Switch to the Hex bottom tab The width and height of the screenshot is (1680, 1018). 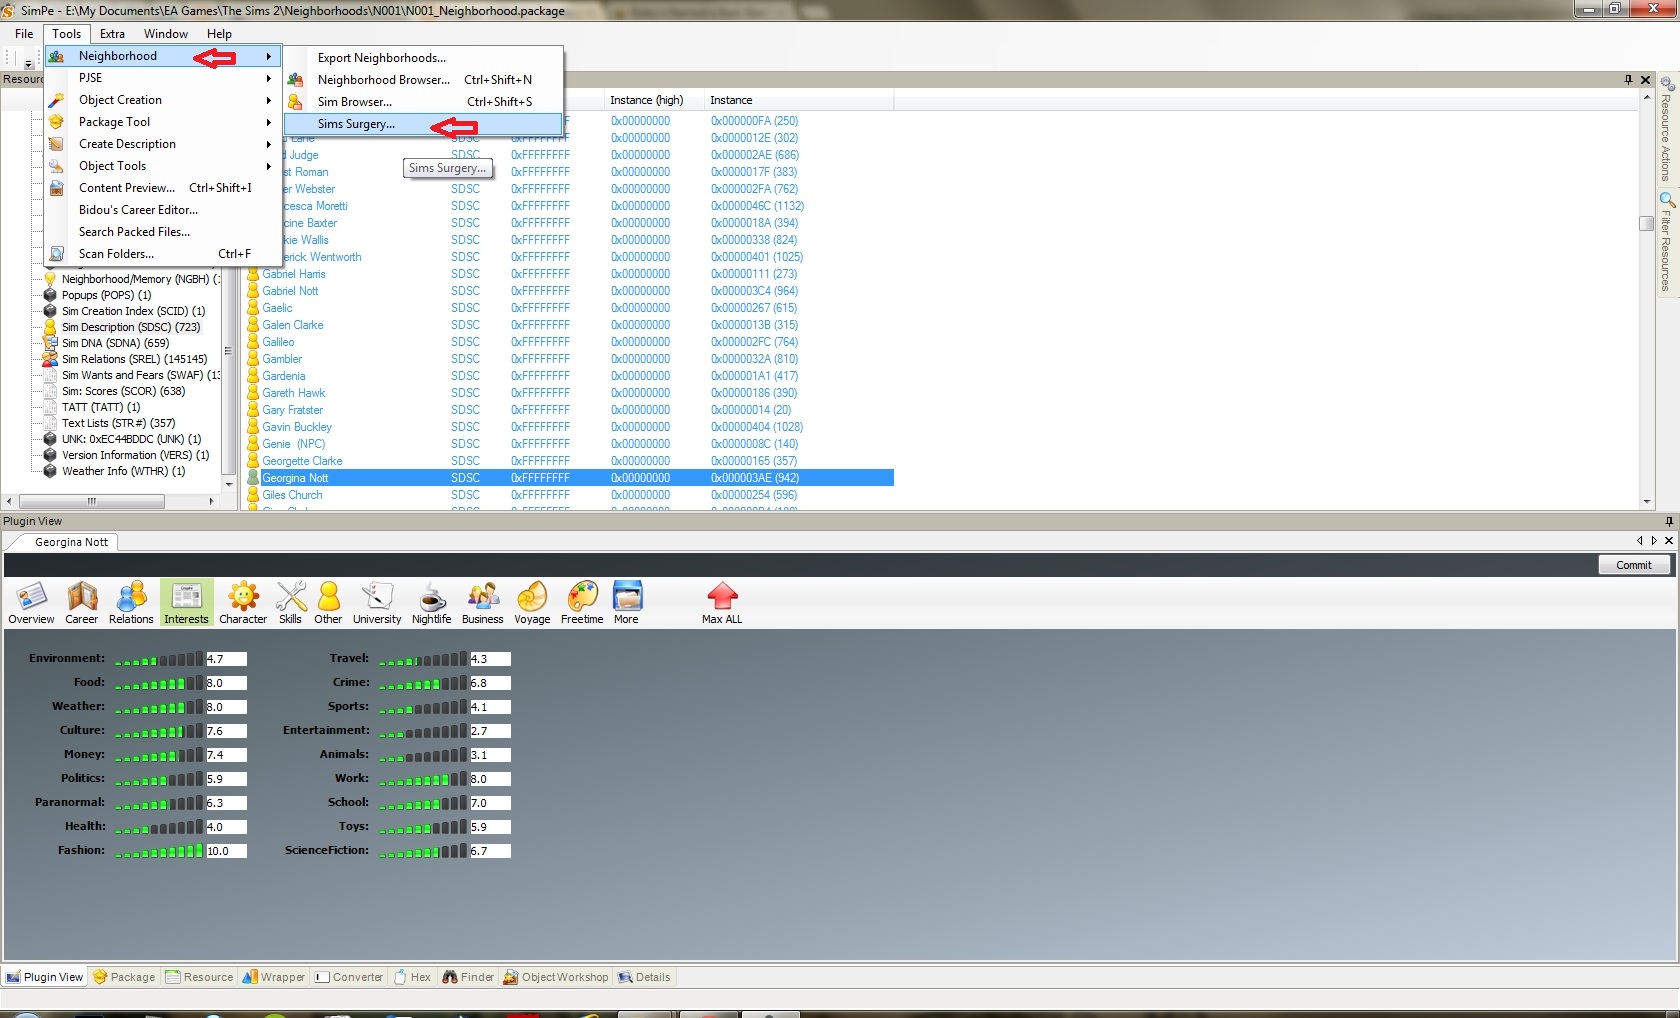point(412,977)
